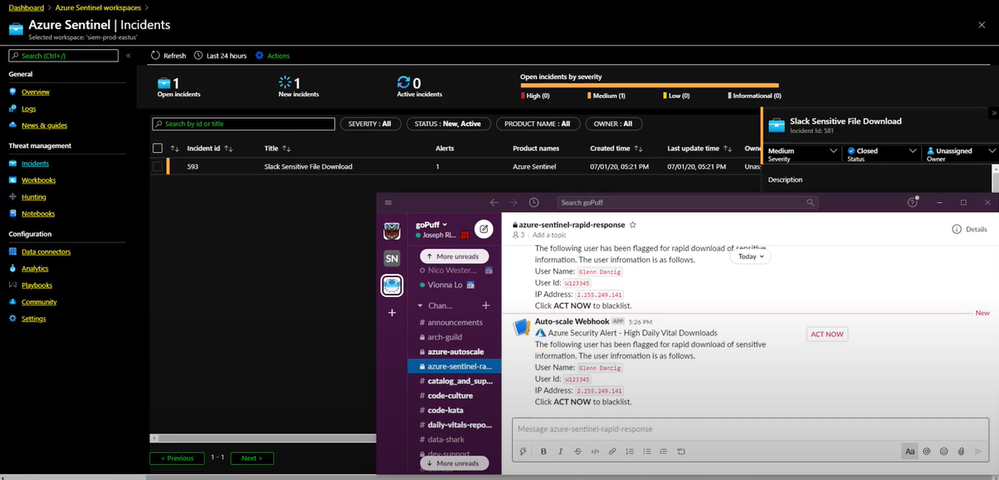Open Data connectors configuration
The image size is (999, 480).
pos(46,252)
